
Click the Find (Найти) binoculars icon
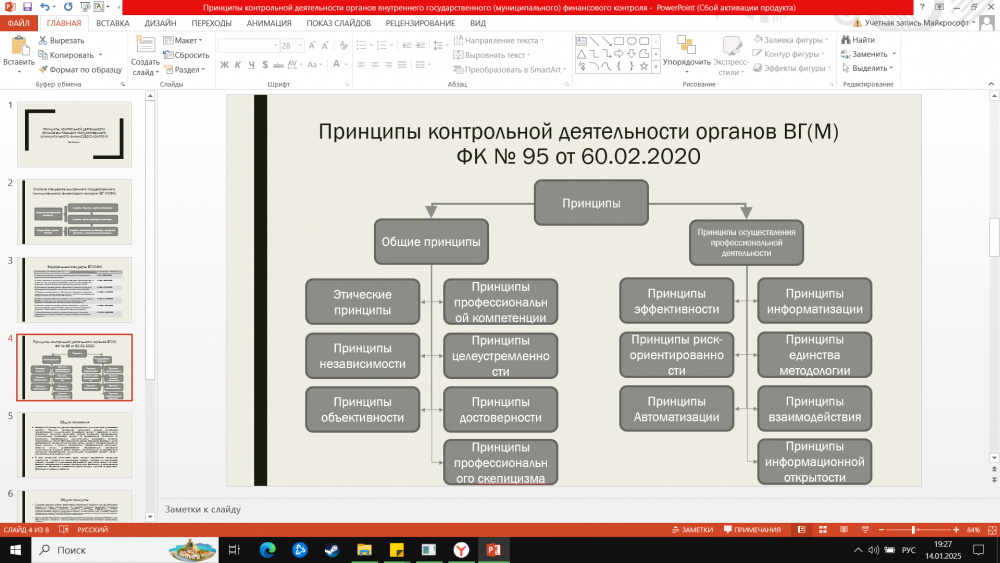[845, 40]
